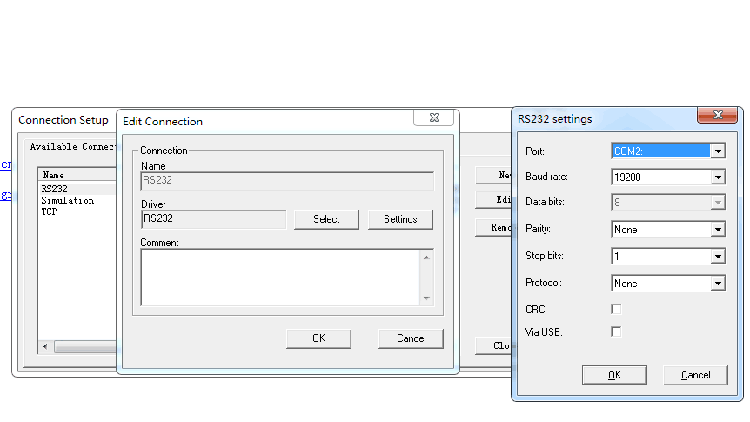This screenshot has width=750, height=422.
Task: Expand the Stop bits dropdown
Action: (717, 256)
